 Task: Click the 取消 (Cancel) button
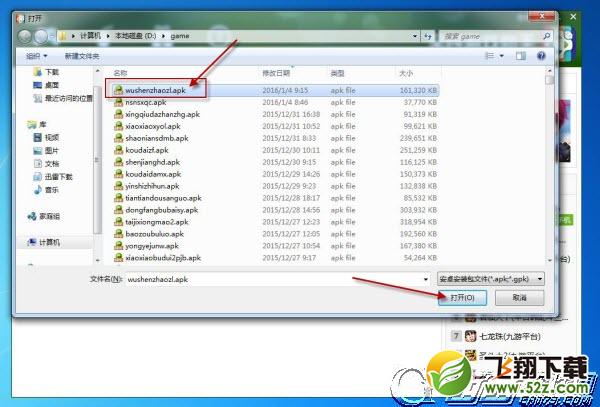click(x=519, y=297)
